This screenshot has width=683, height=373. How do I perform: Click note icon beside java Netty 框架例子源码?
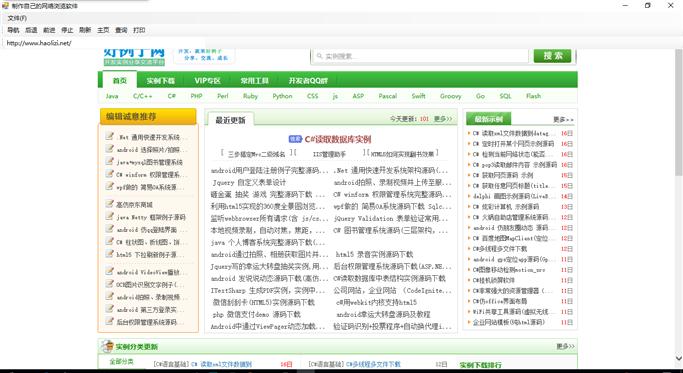[109, 216]
